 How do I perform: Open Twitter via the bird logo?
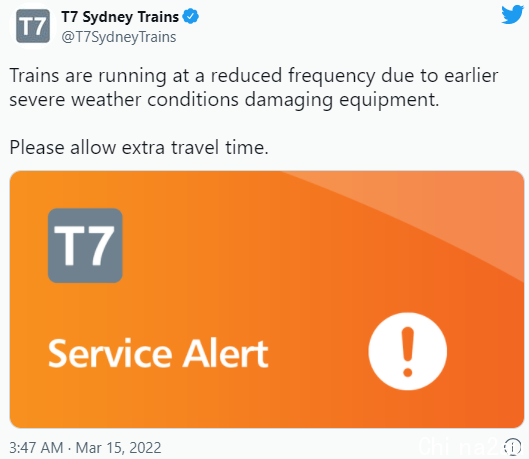pyautogui.click(x=512, y=14)
